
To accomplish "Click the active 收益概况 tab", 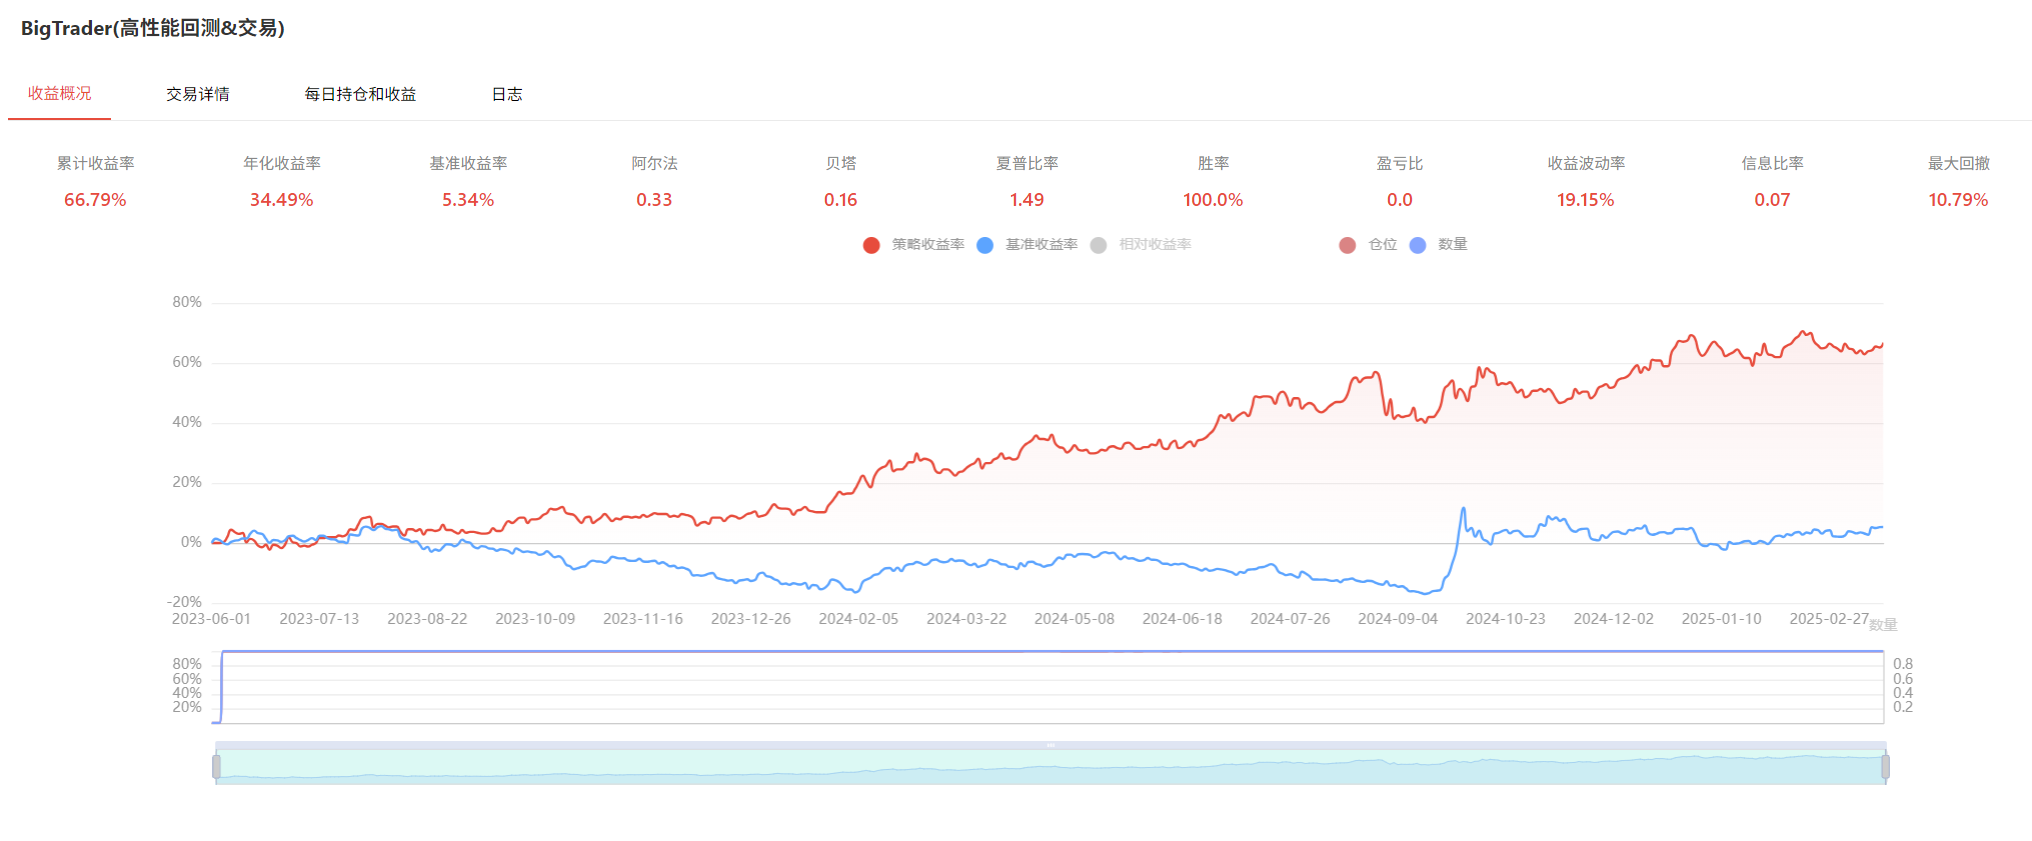I will [60, 93].
